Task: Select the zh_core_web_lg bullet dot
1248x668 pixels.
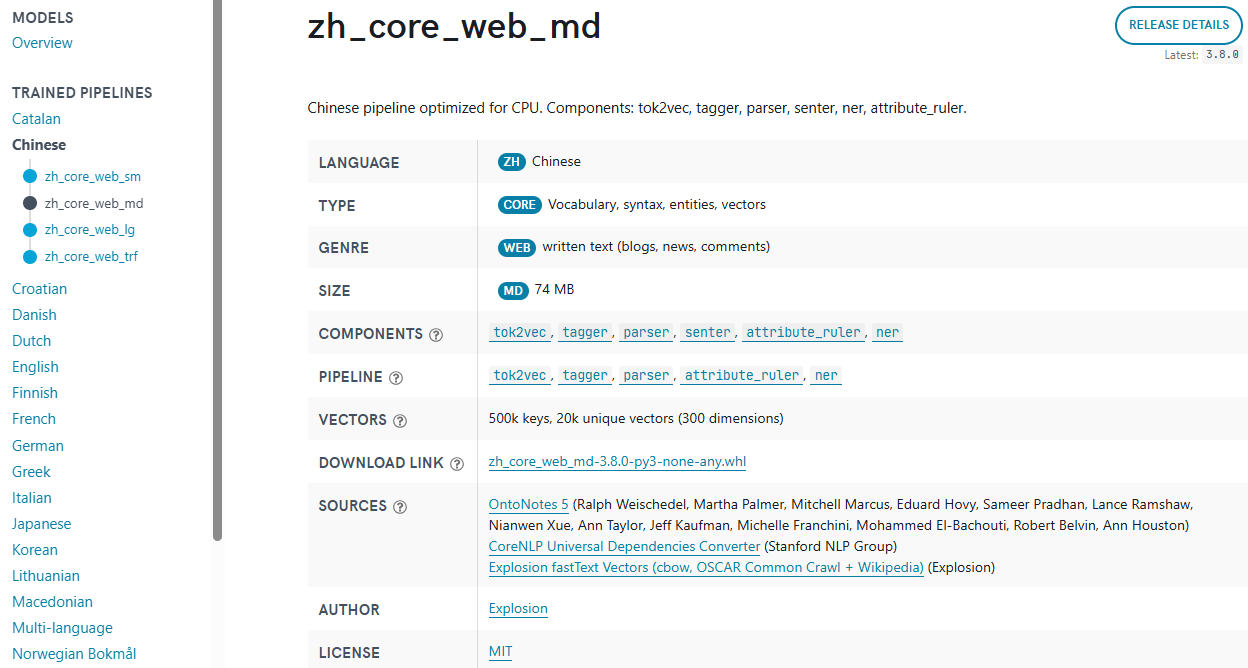Action: pos(30,230)
